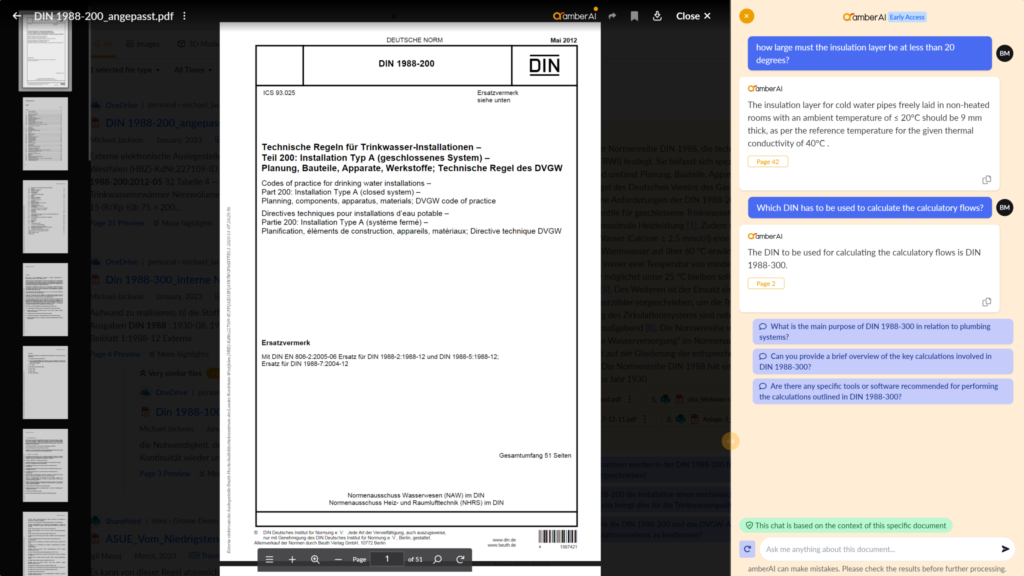The width and height of the screenshot is (1024, 576).
Task: Share the document via the forward arrow
Action: 612,16
